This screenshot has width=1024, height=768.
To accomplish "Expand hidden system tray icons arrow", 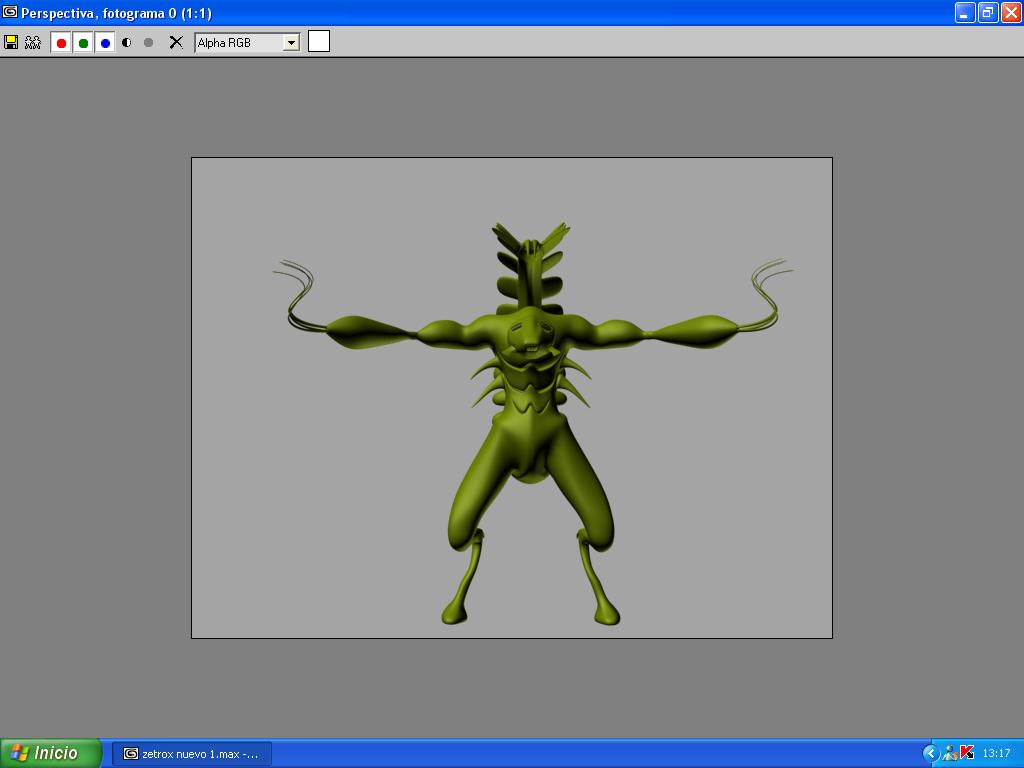I will [930, 754].
